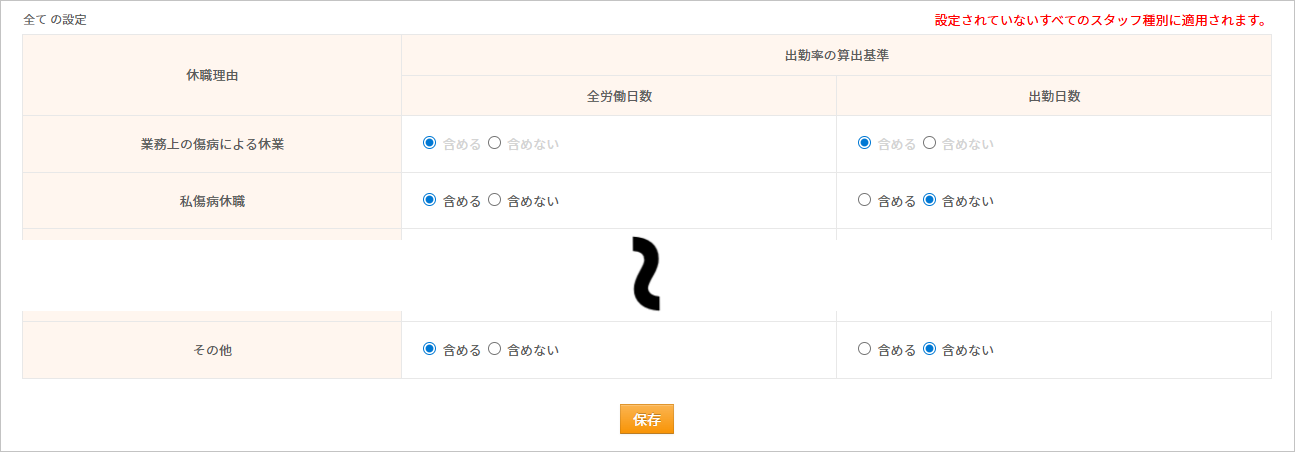1295x452 pixels.
Task: Pick 含めない for その他 under 出勤日数
Action: point(929,349)
